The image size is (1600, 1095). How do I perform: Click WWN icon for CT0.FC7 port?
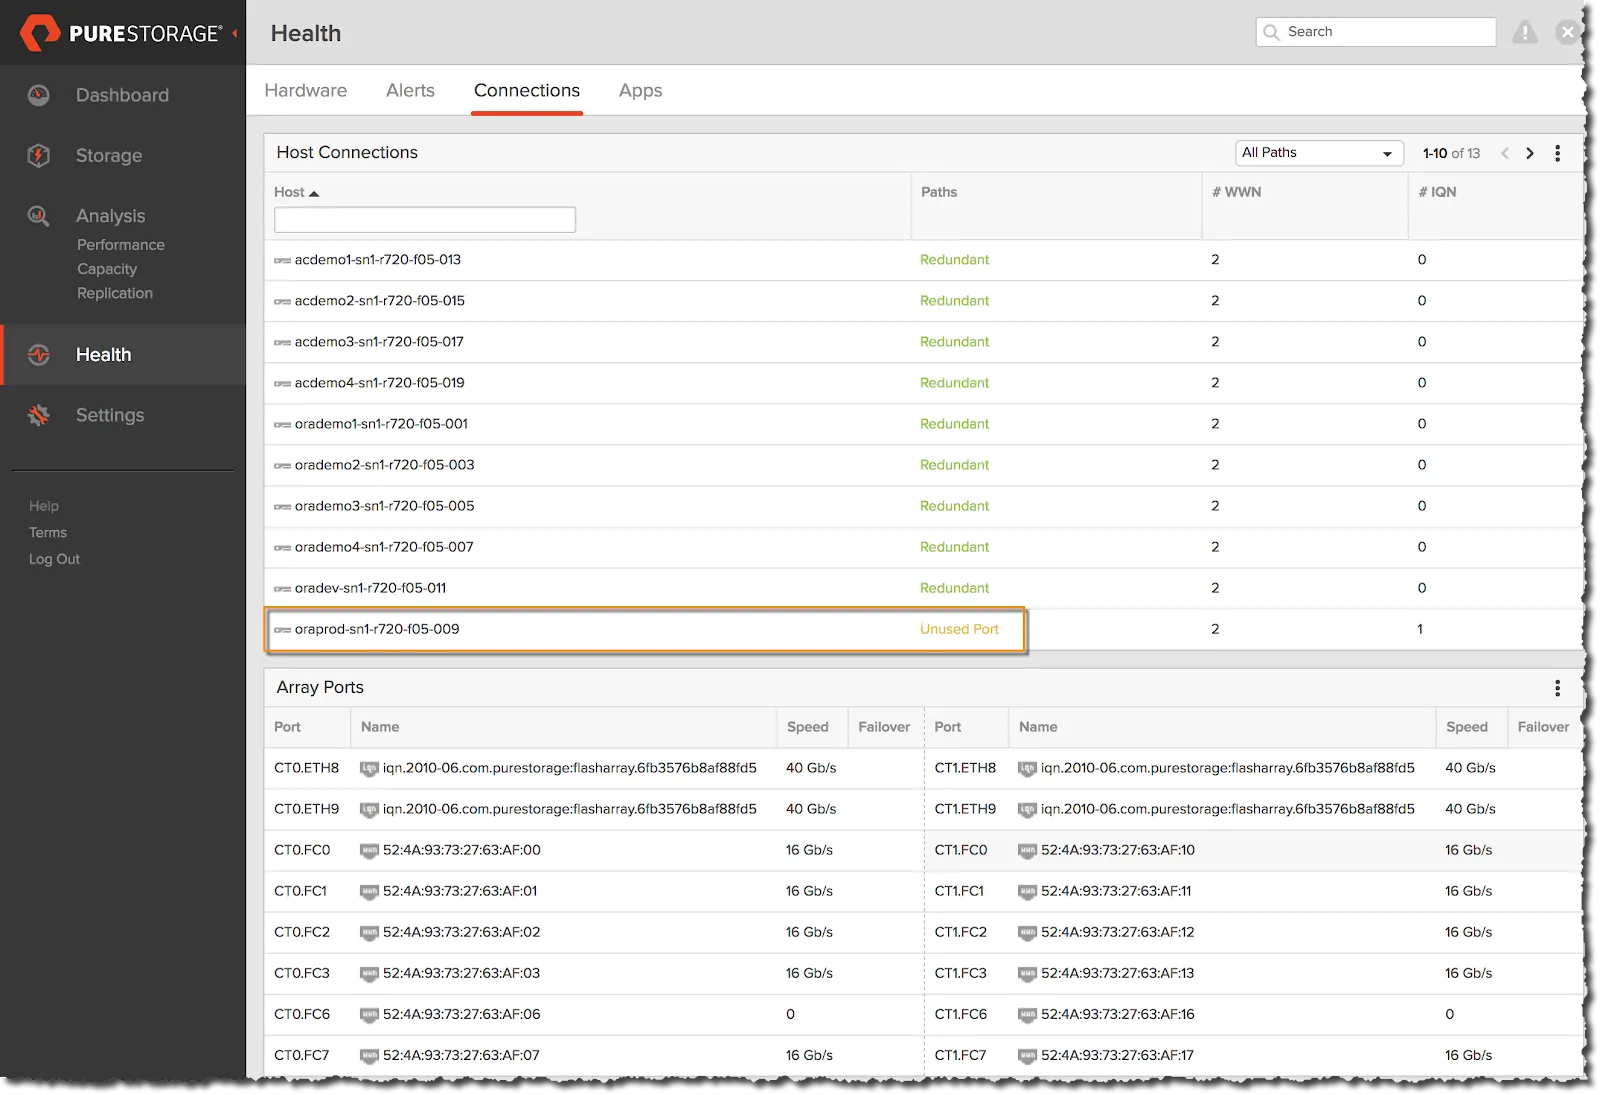pyautogui.click(x=369, y=1056)
